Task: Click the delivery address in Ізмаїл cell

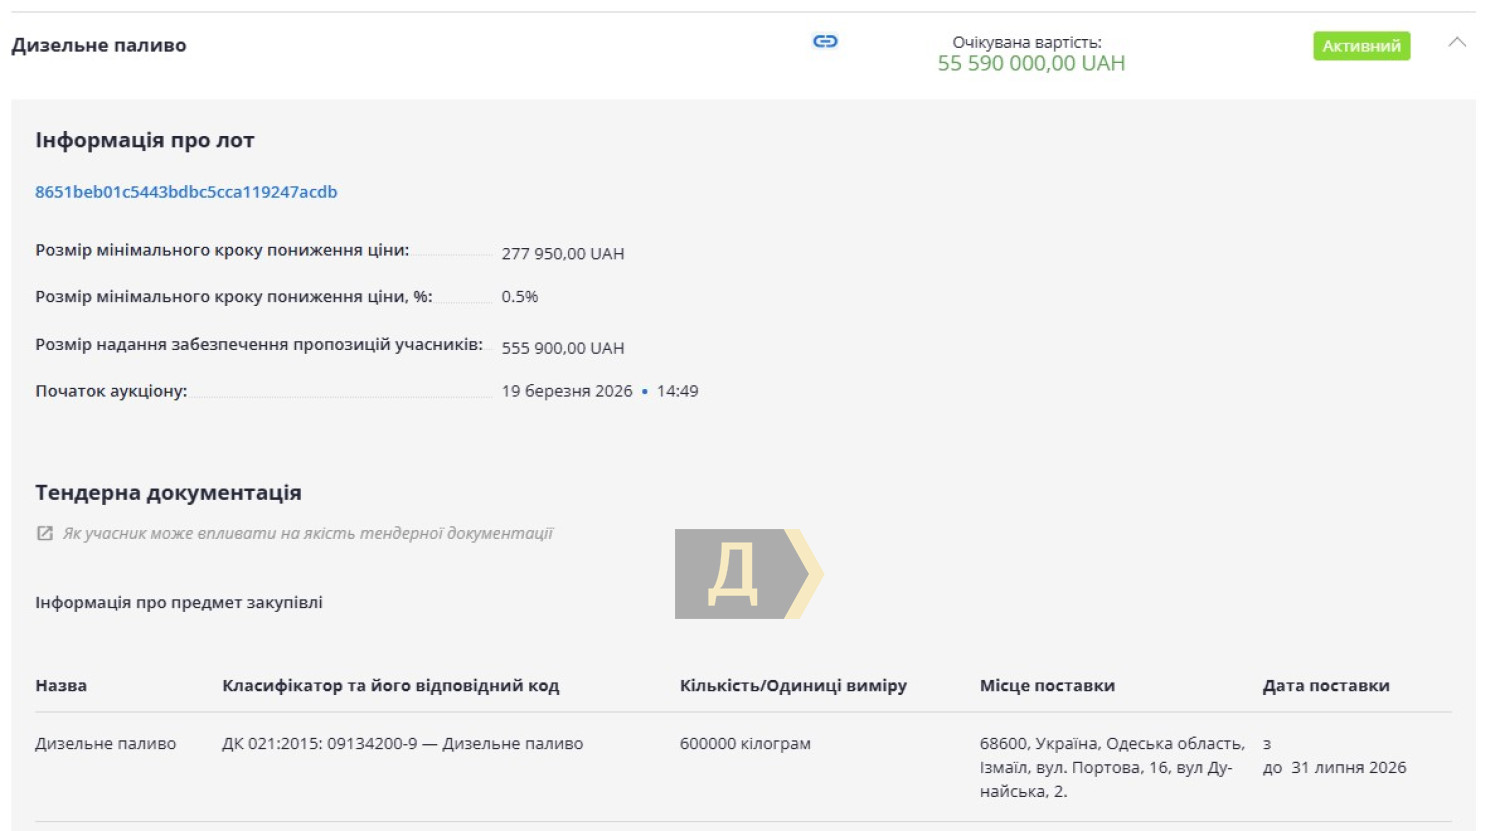Action: 1111,767
